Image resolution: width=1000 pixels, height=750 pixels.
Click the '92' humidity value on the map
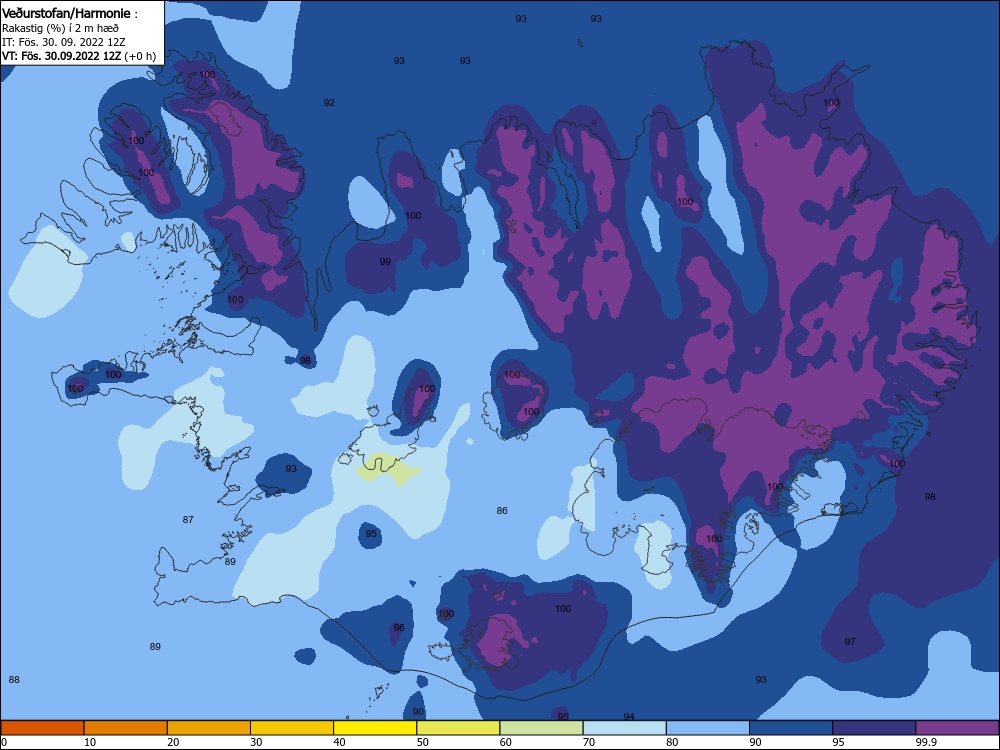[329, 103]
